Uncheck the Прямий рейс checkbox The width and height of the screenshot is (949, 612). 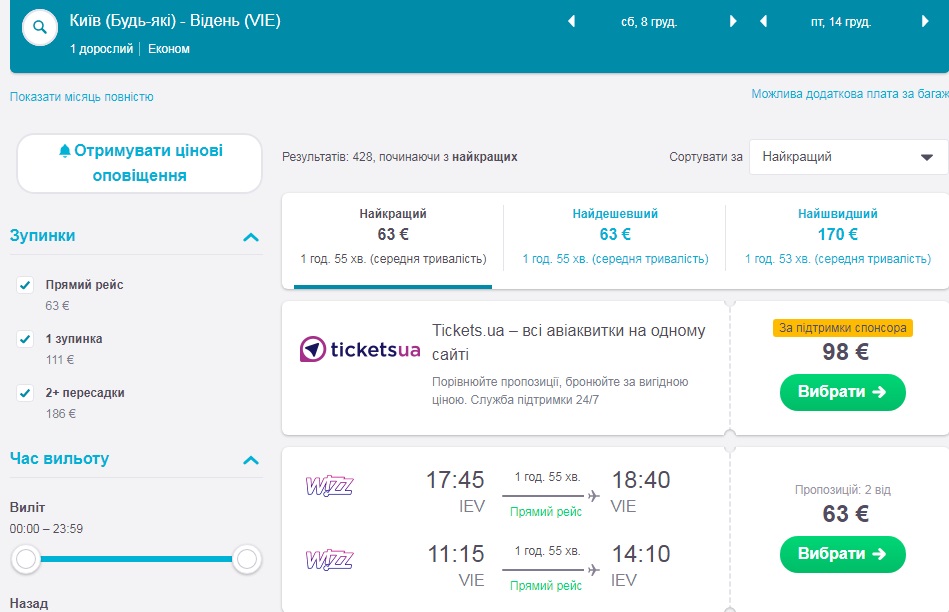(x=26, y=286)
